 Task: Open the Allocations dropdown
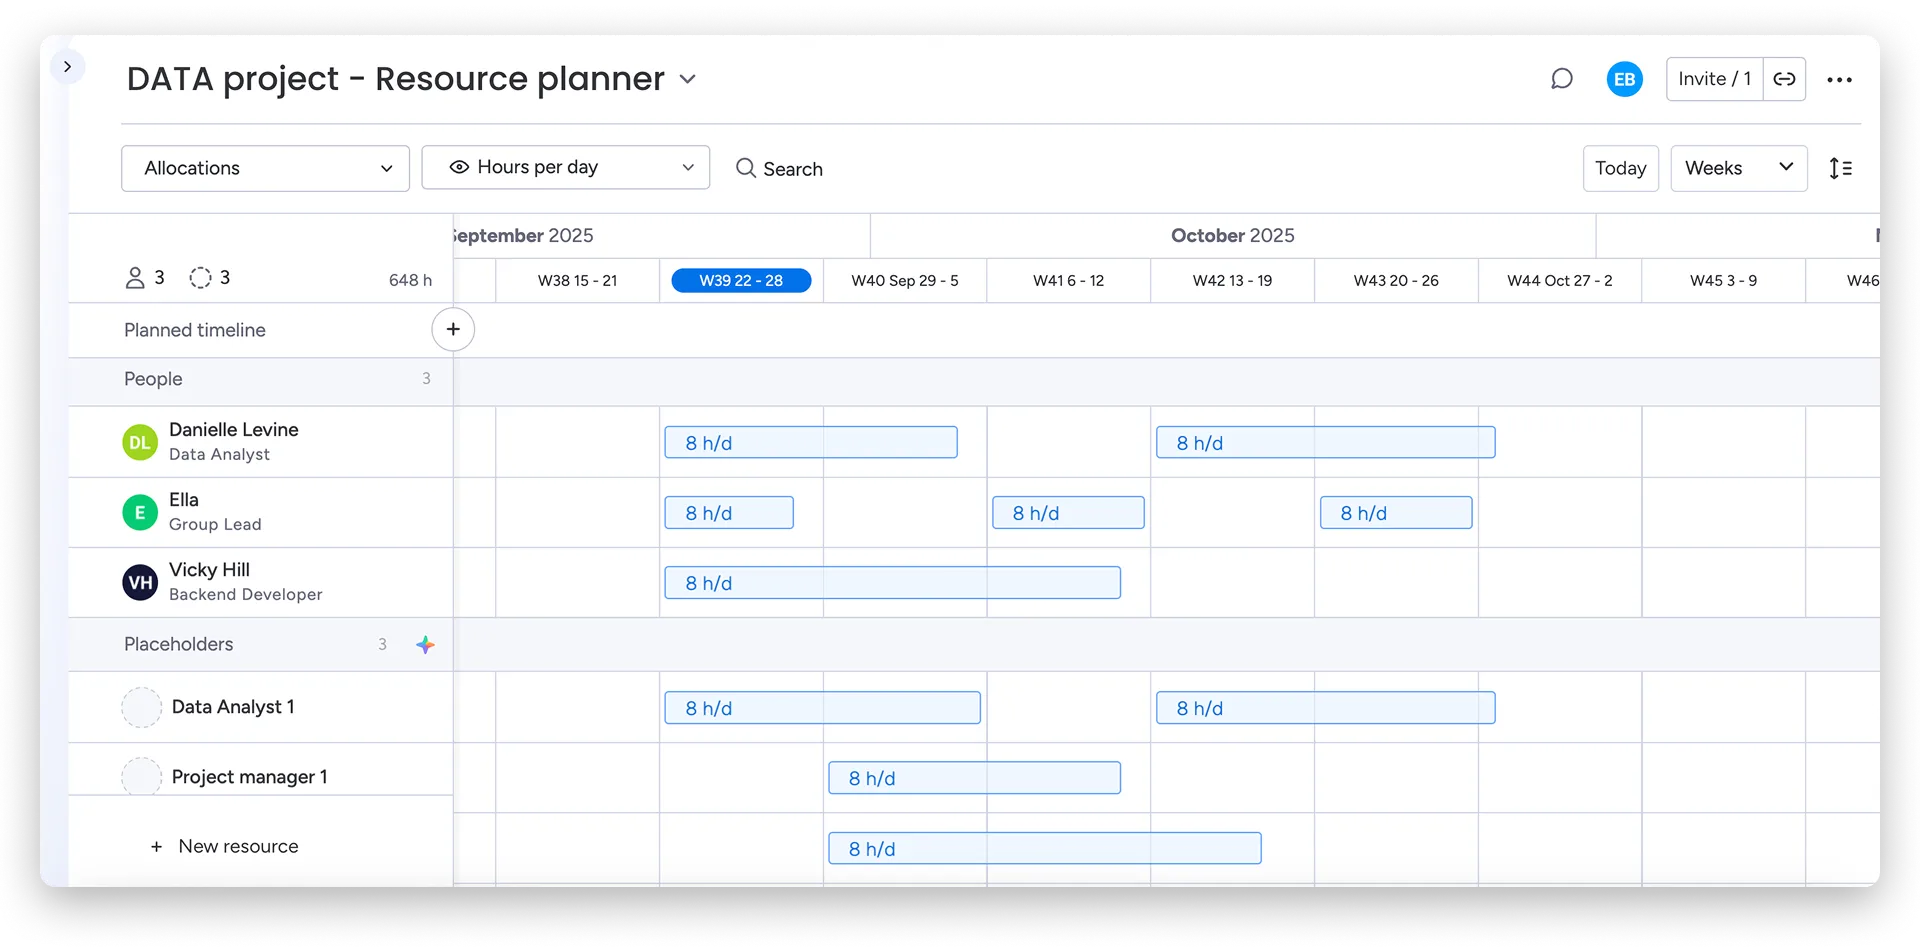[x=265, y=168]
